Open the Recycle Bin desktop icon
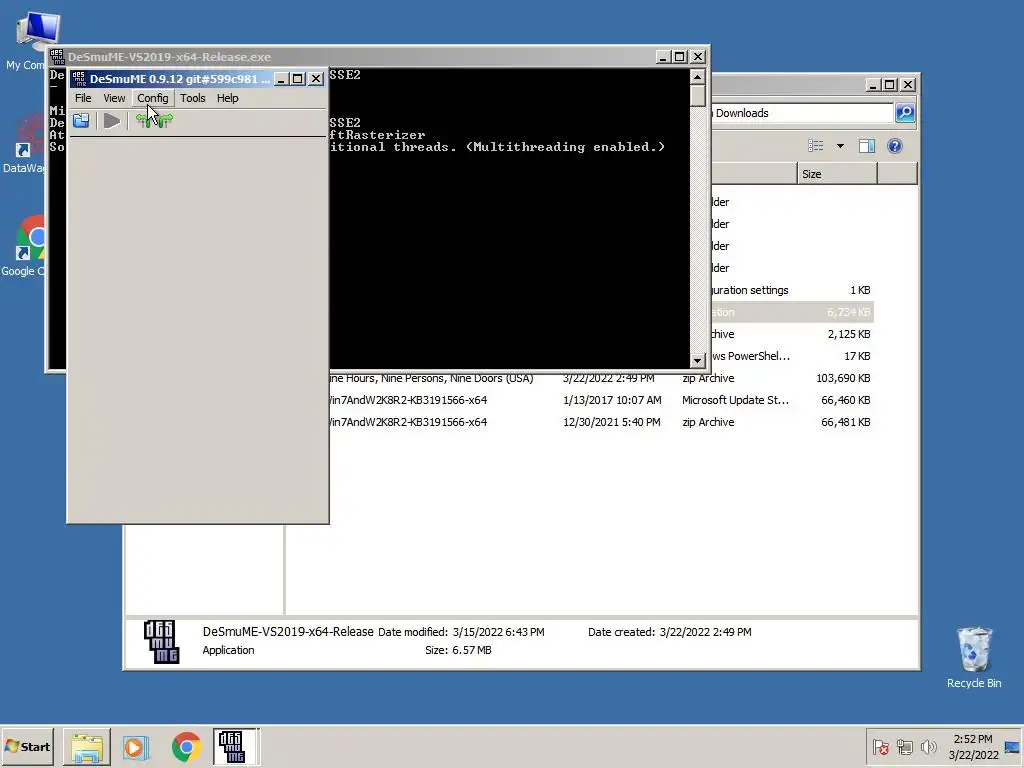The height and width of the screenshot is (768, 1024). (x=974, y=656)
